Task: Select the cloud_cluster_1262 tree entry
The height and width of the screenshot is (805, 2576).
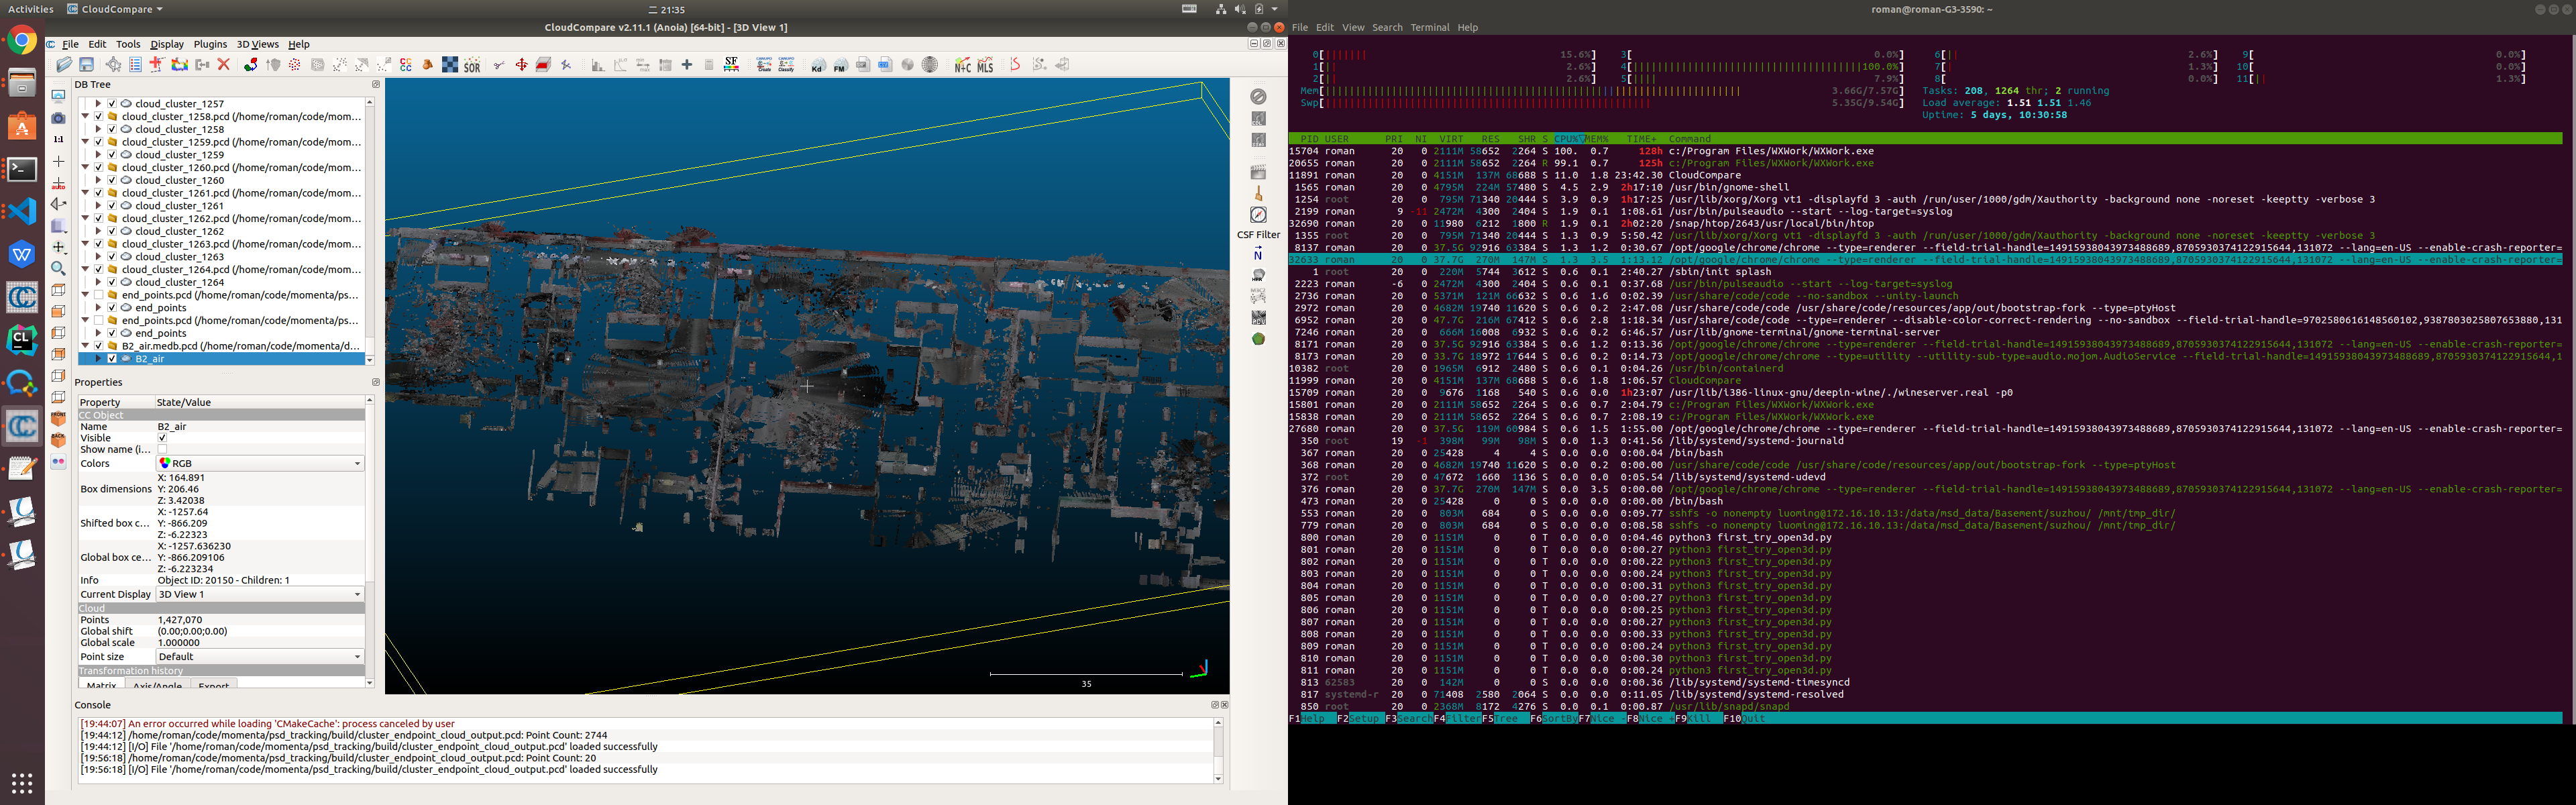Action: point(180,231)
